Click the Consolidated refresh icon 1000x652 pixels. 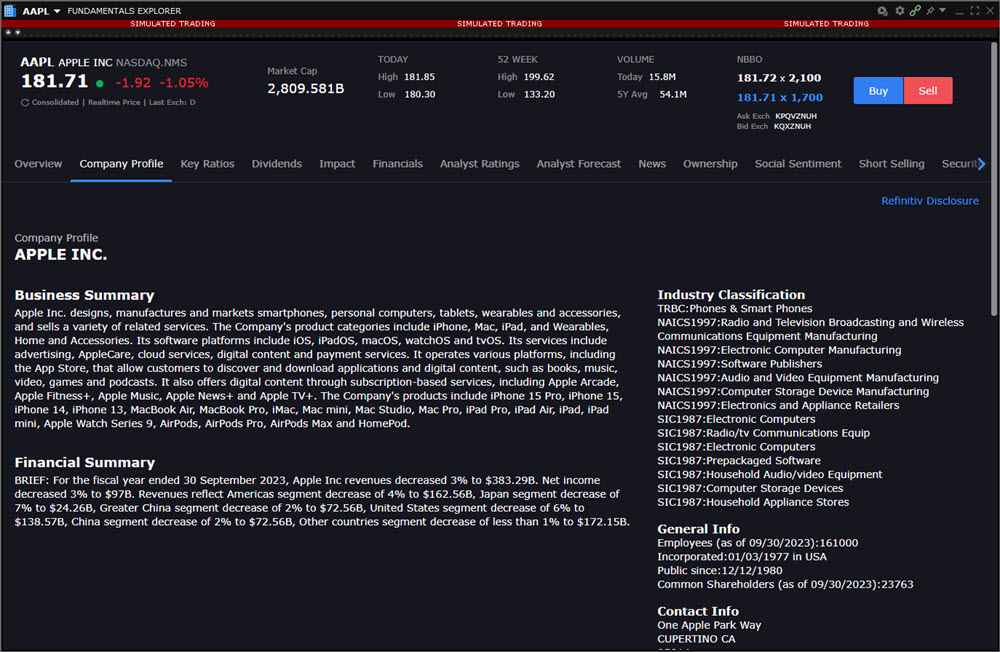pos(25,102)
